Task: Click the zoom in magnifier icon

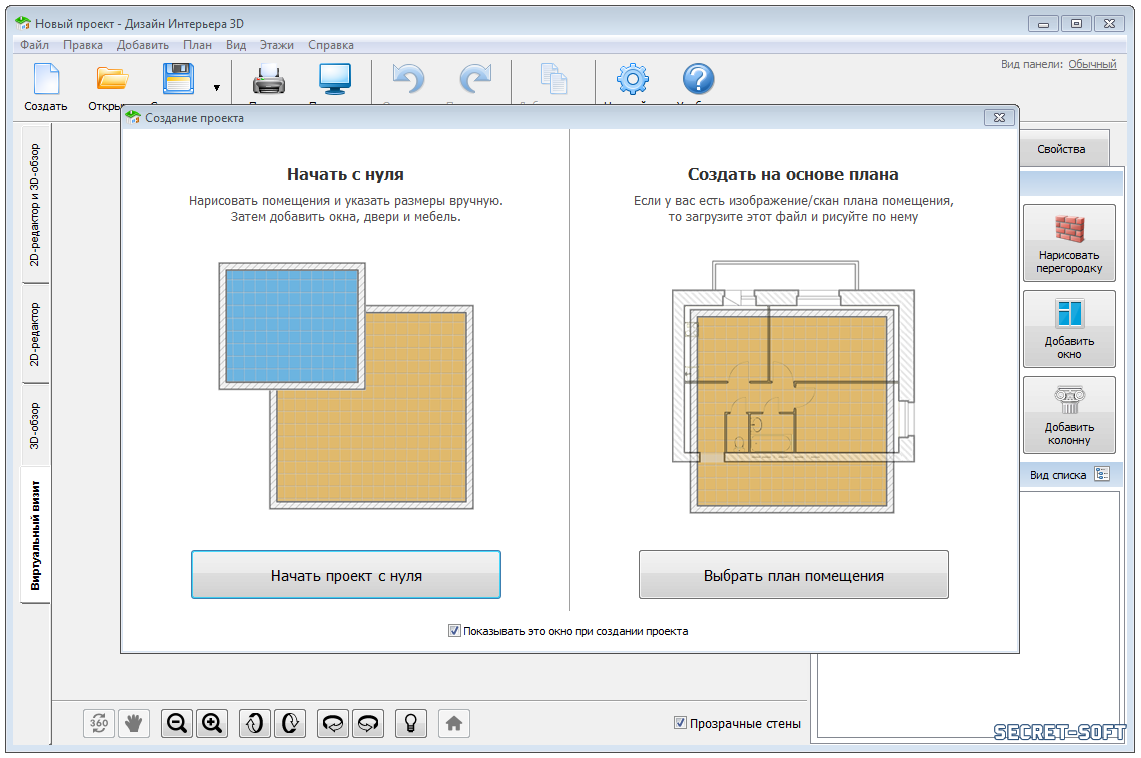Action: pos(211,723)
